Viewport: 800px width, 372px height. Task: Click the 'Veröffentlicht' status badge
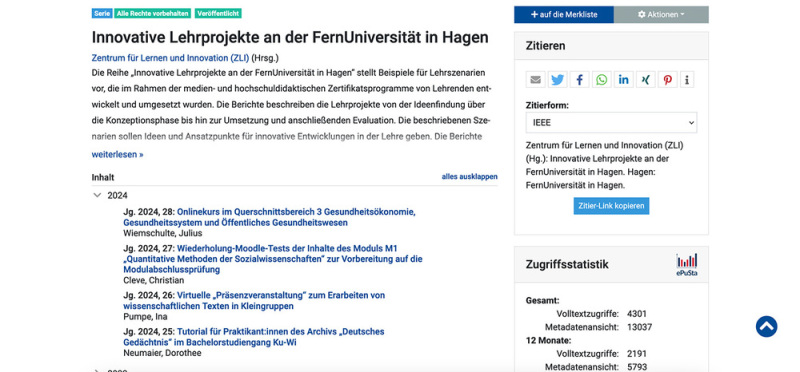[218, 14]
